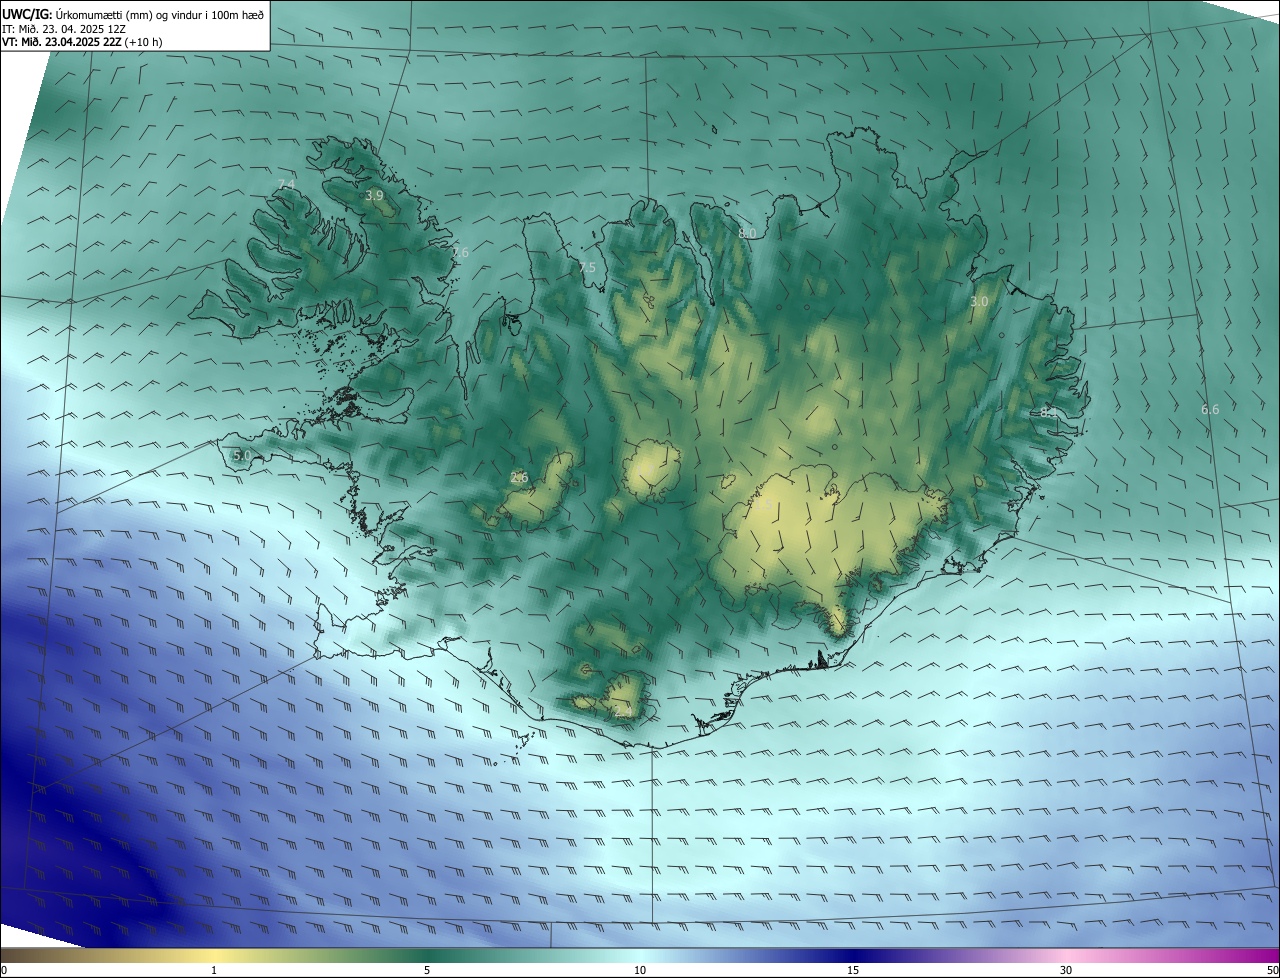Select the 3.0 value label in the east
This screenshot has width=1280, height=978.
pyautogui.click(x=979, y=302)
